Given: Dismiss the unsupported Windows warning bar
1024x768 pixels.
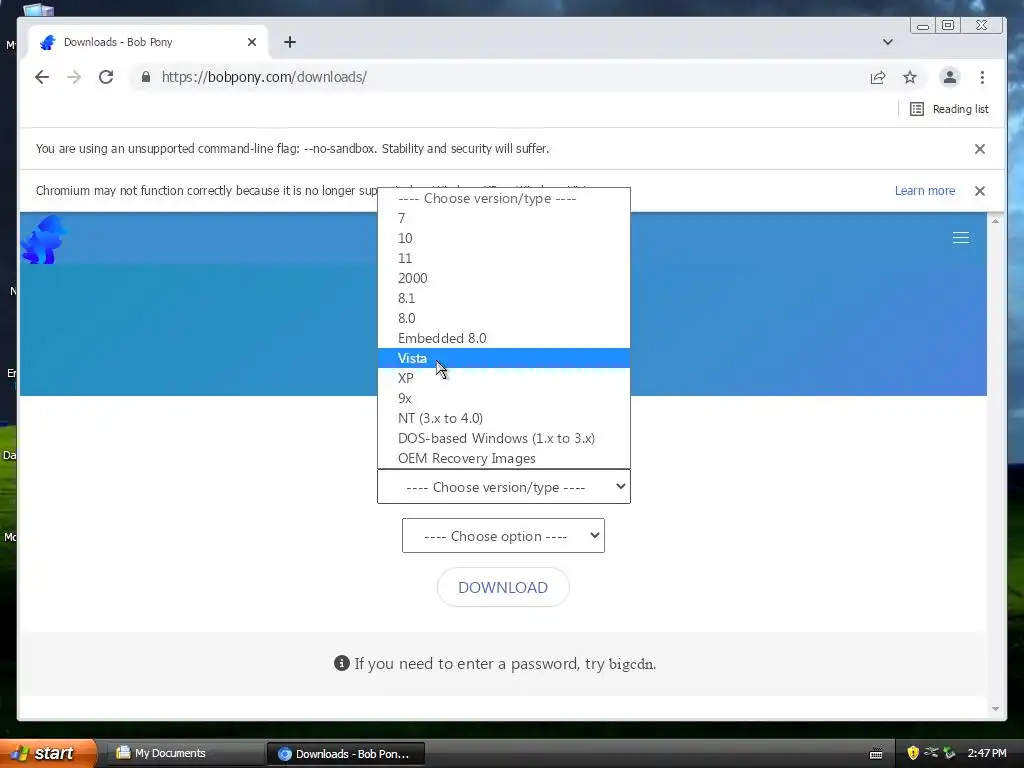Looking at the screenshot, I should pyautogui.click(x=980, y=191).
